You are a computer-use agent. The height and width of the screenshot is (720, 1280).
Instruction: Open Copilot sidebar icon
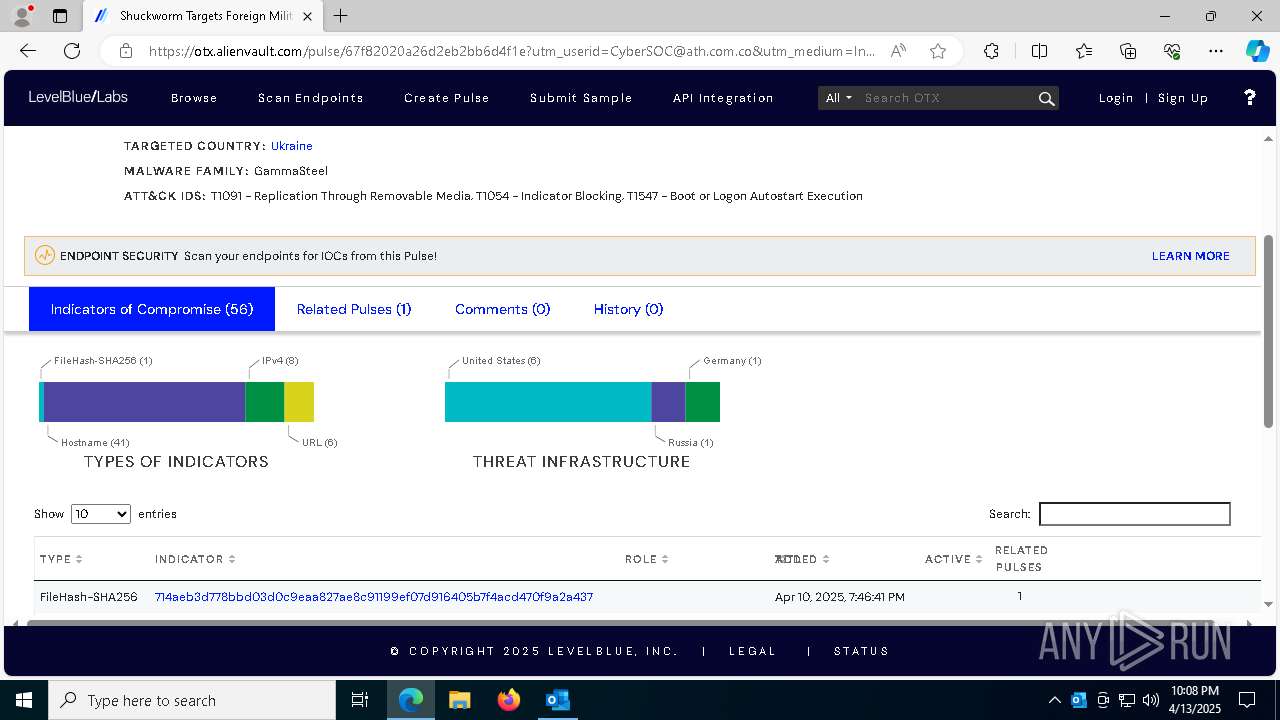click(x=1257, y=51)
